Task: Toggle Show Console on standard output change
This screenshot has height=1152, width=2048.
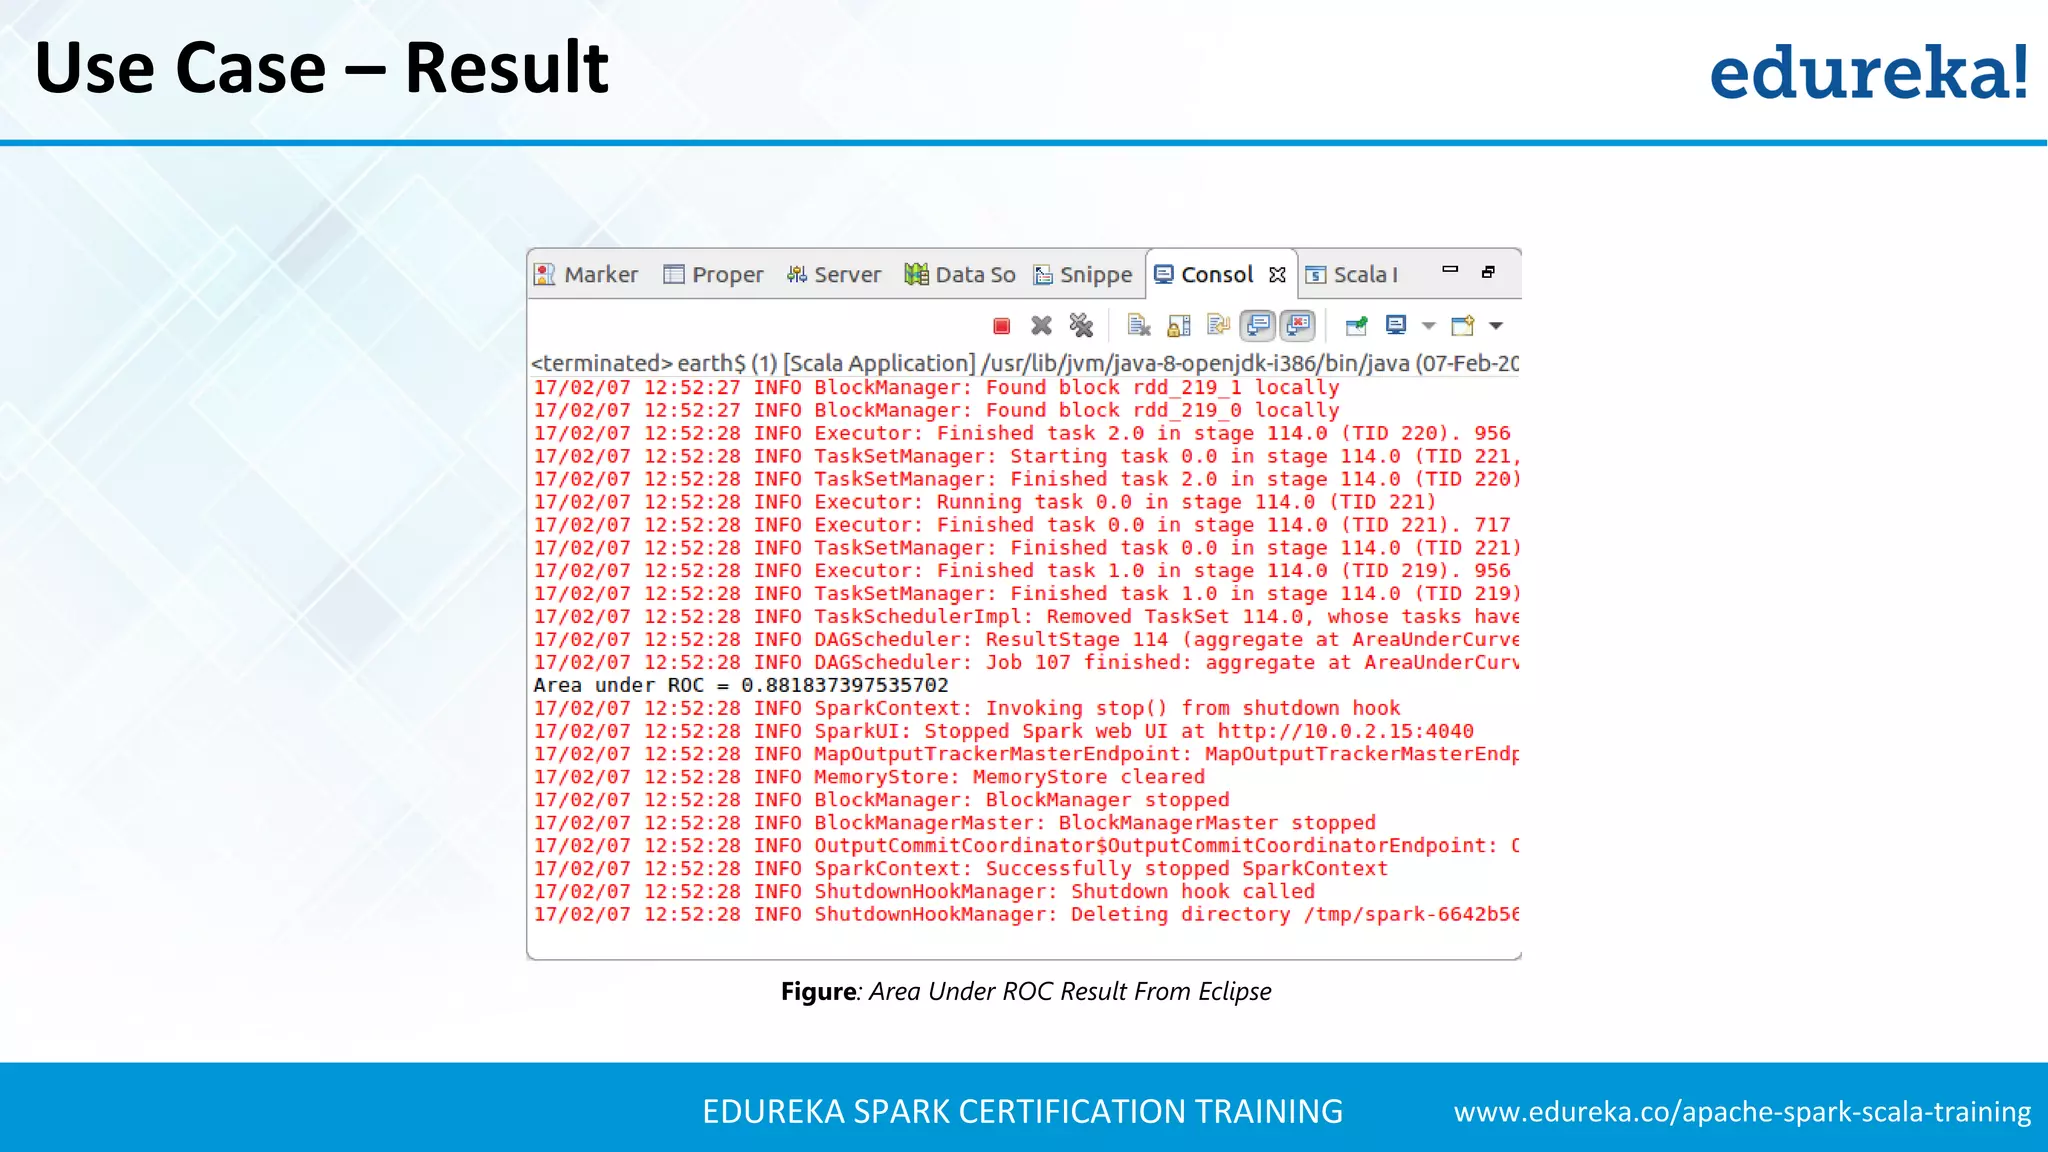Action: [1257, 326]
